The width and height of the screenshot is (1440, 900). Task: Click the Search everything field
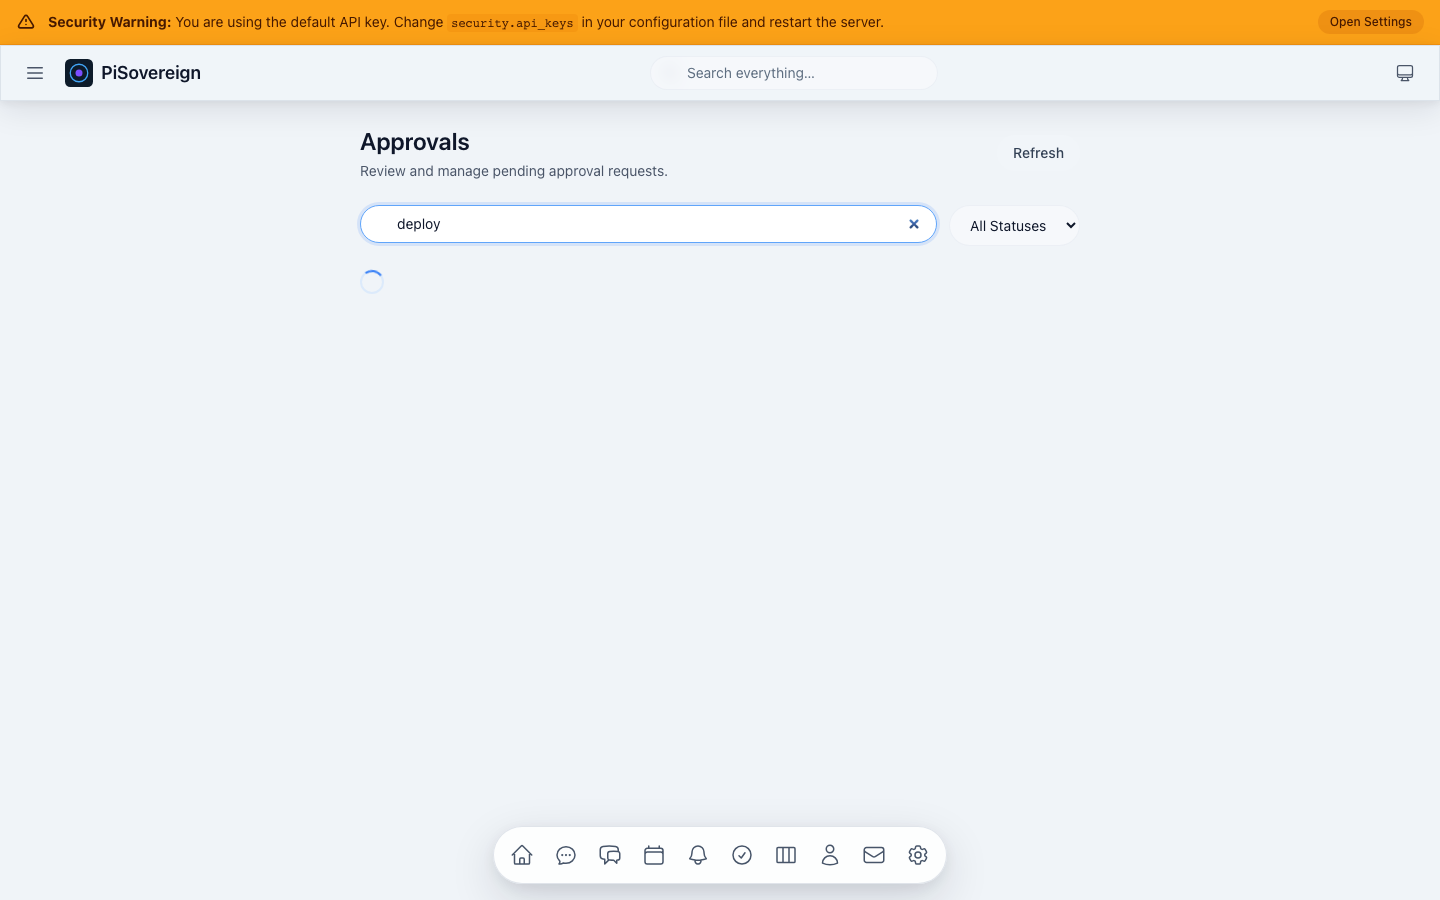793,72
